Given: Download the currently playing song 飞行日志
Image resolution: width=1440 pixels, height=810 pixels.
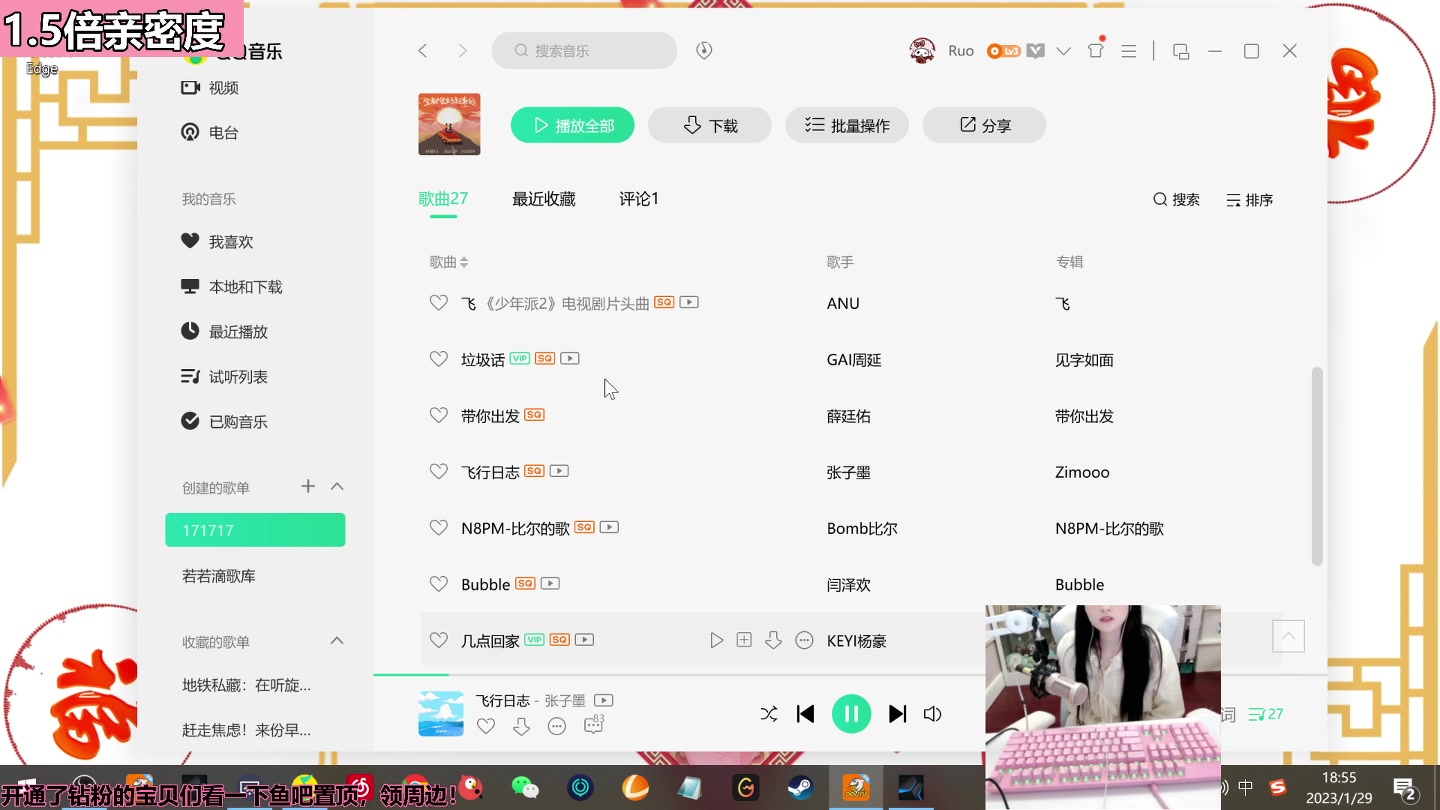Looking at the screenshot, I should [521, 726].
